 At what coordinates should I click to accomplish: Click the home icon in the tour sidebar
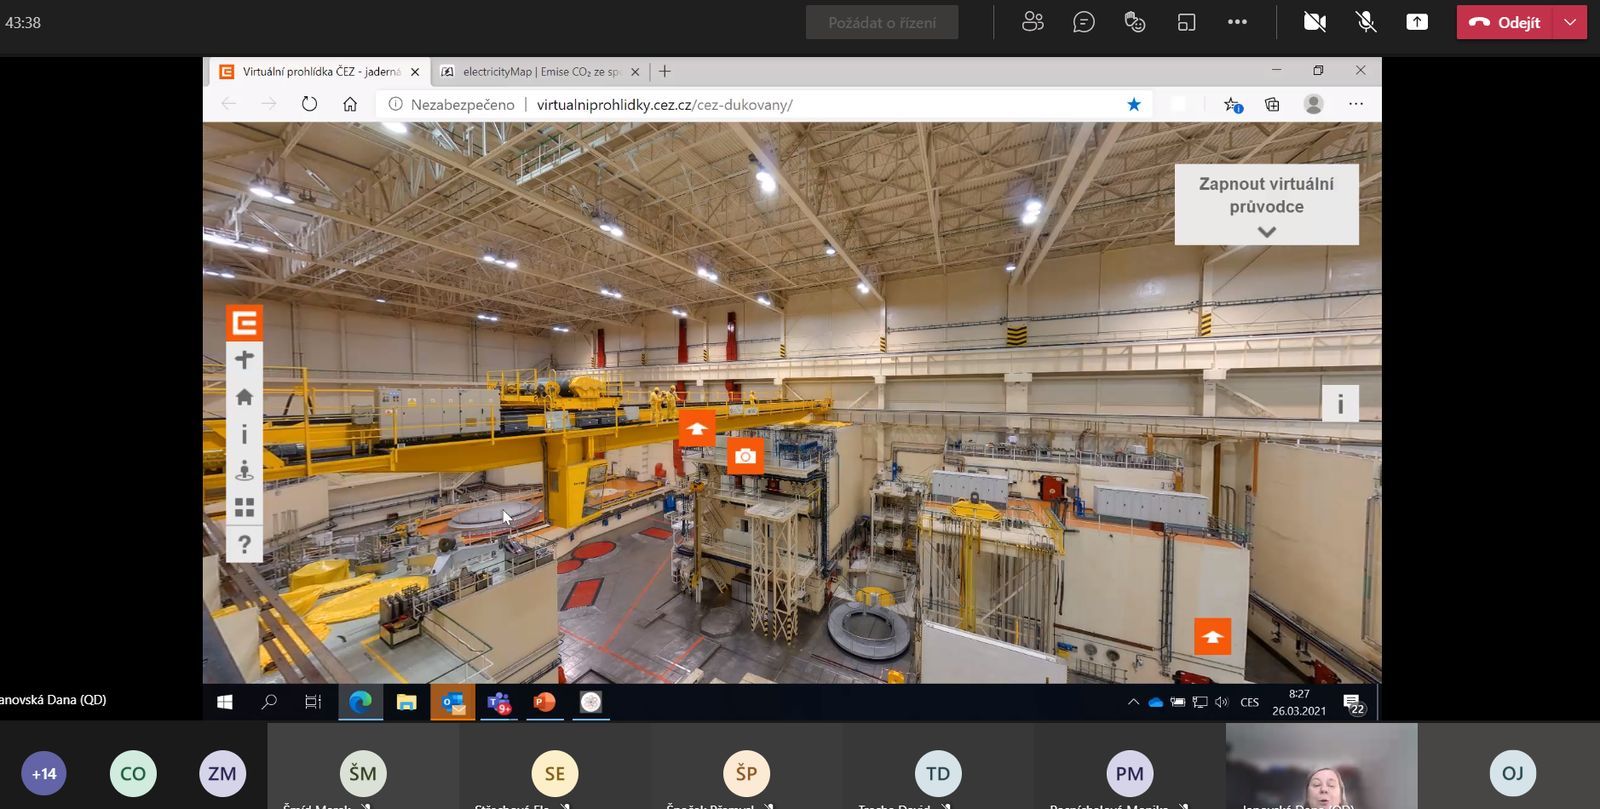tap(244, 397)
